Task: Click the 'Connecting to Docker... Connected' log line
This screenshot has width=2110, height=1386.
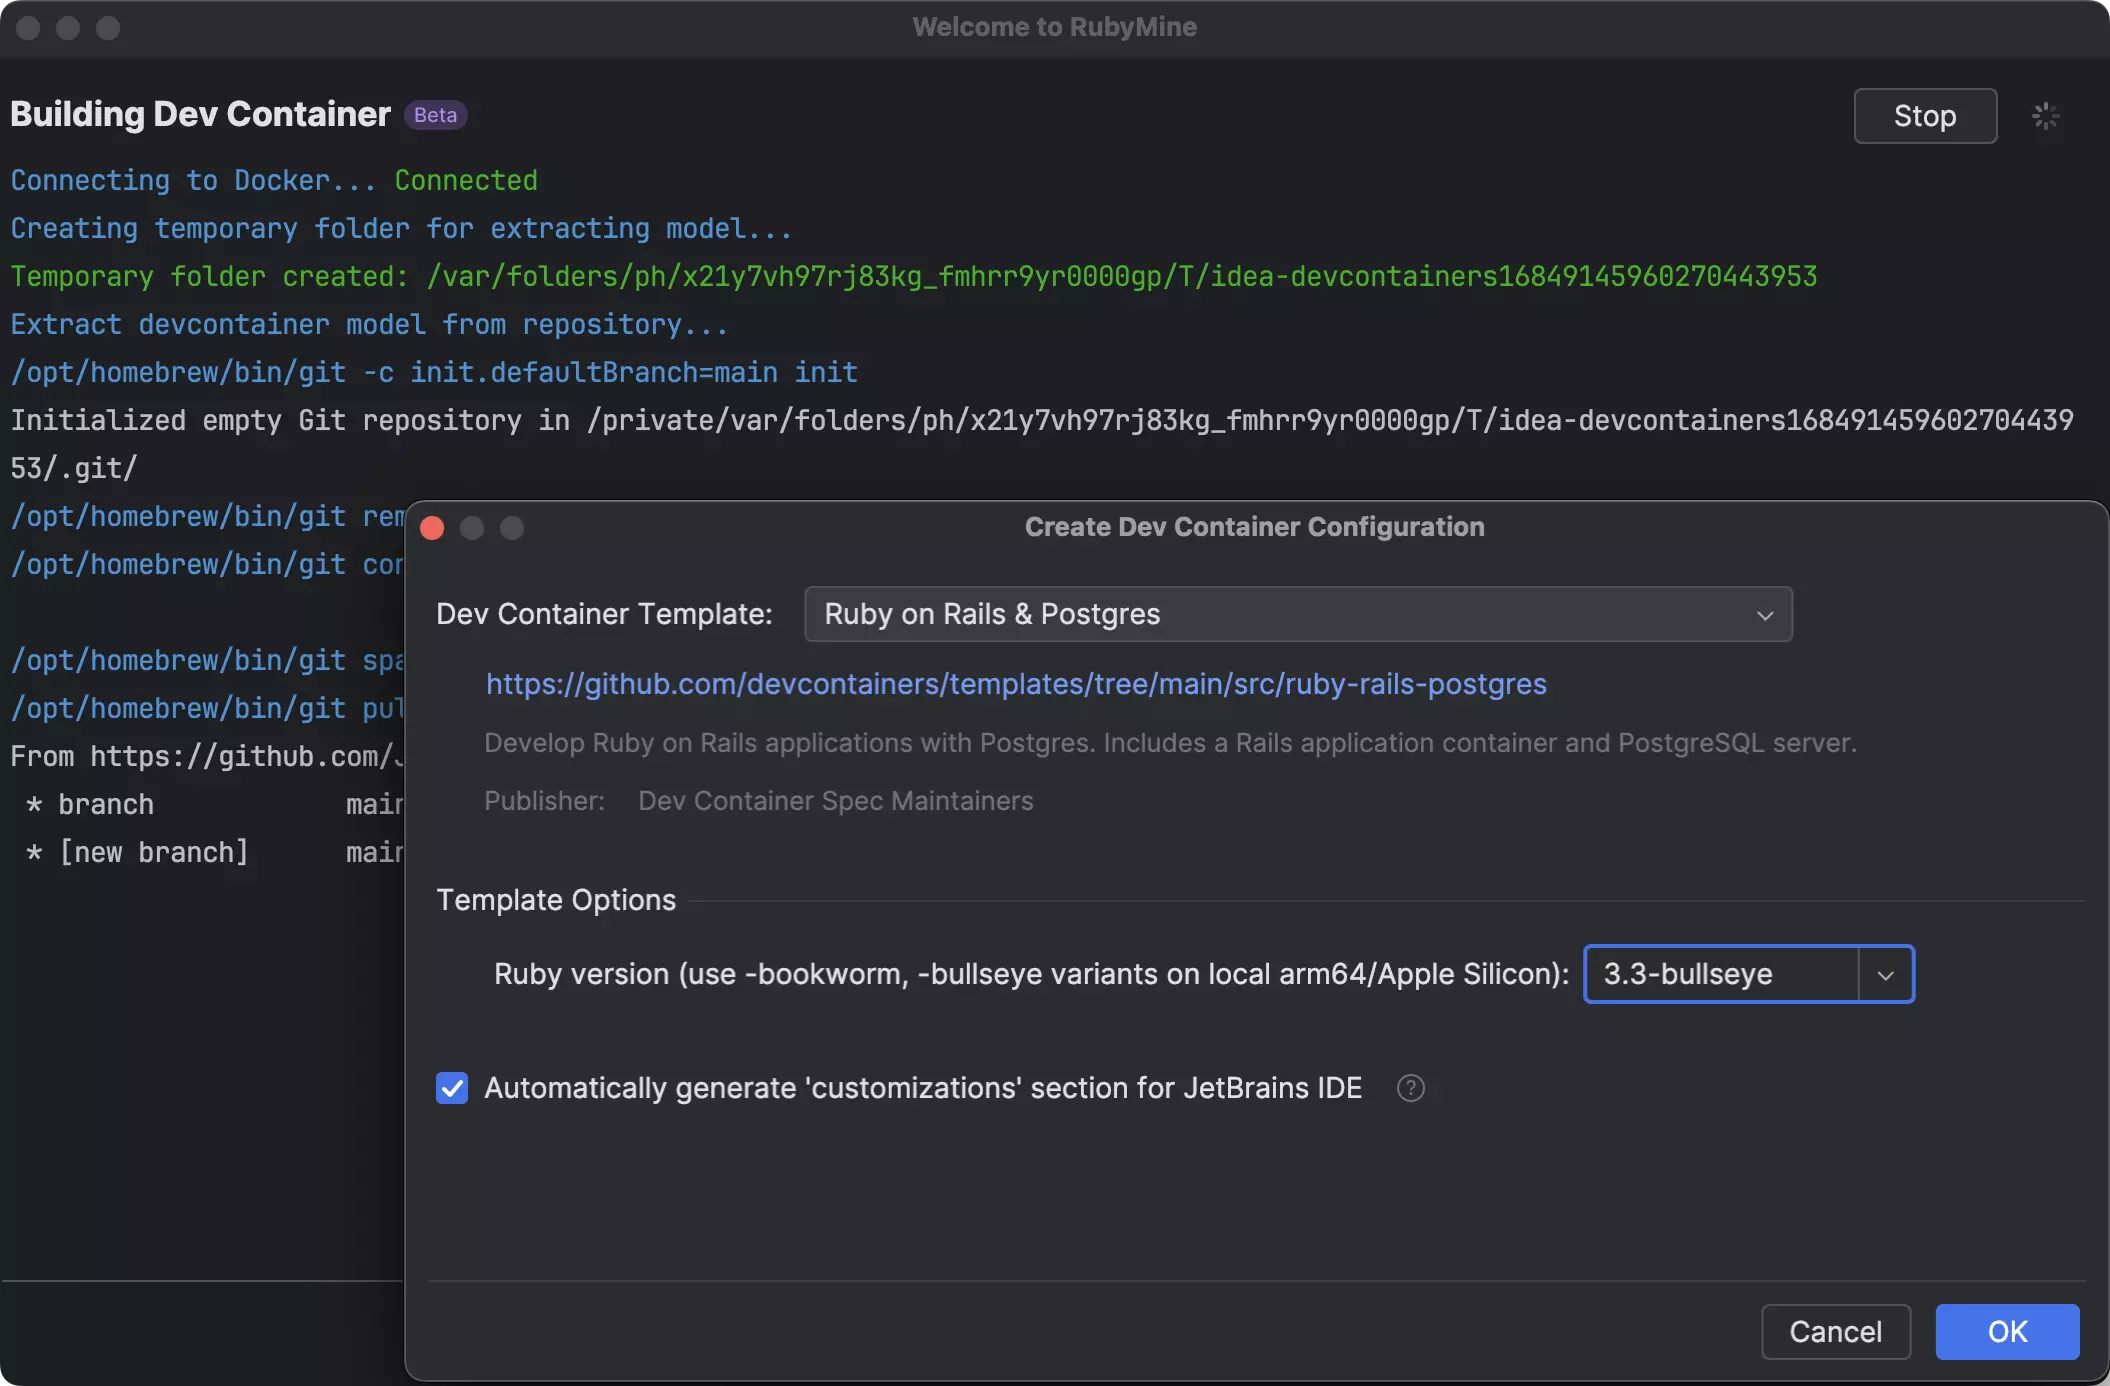Action: point(274,181)
